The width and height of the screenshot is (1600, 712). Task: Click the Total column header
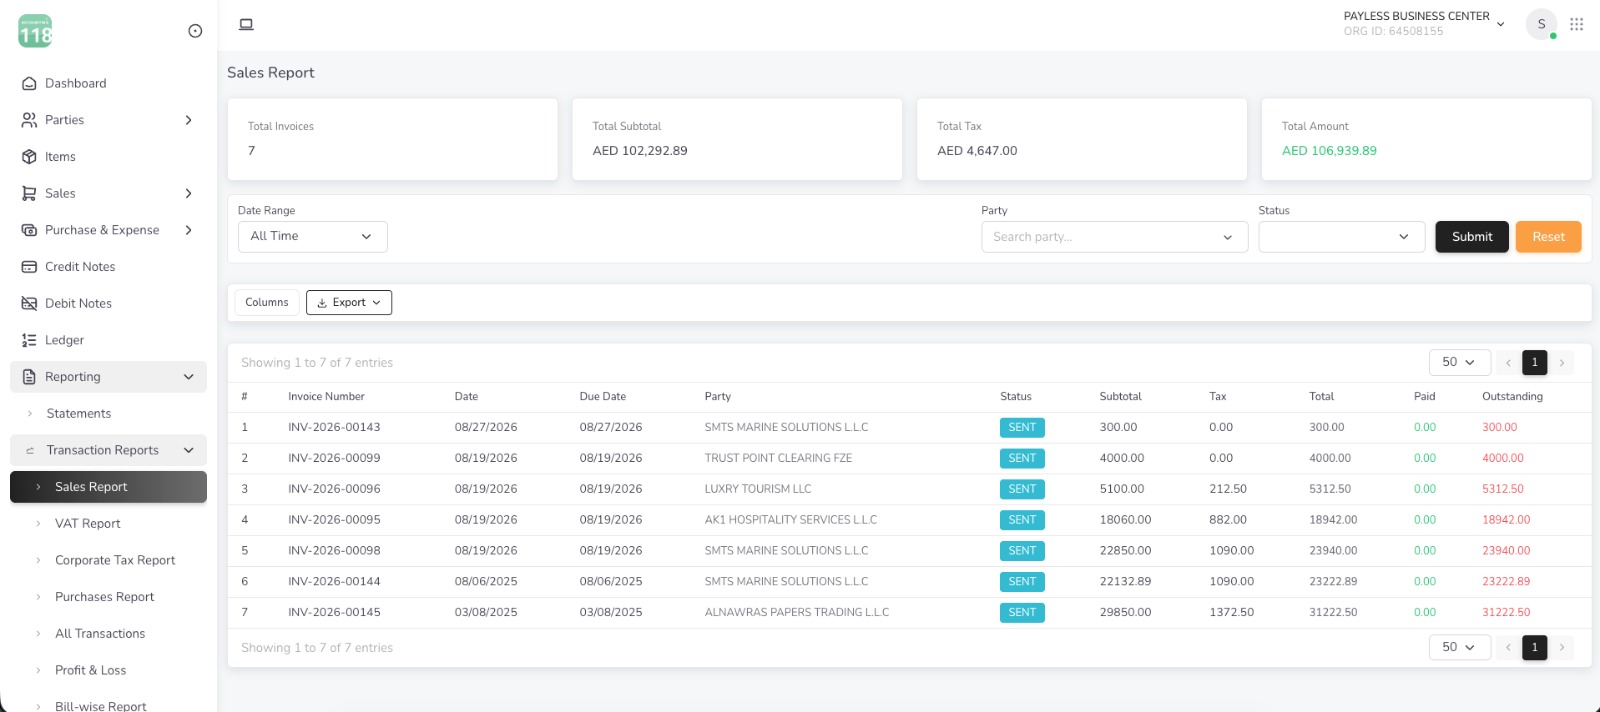tap(1321, 397)
